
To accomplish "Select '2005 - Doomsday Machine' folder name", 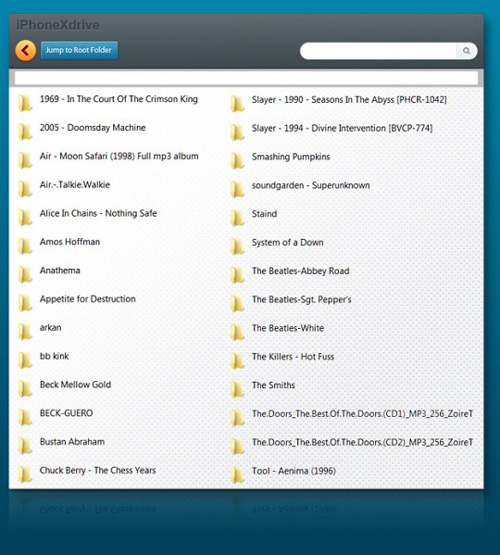I will (93, 127).
